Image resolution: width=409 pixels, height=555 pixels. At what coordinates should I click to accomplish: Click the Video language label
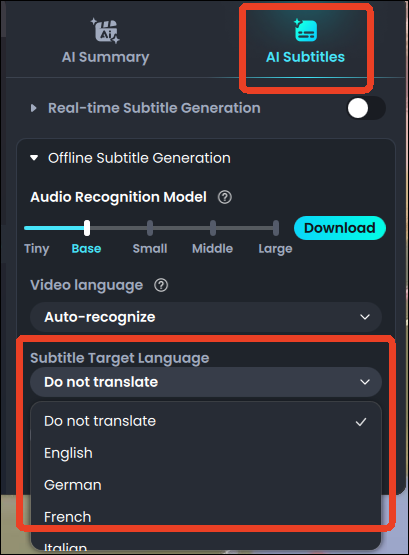click(x=87, y=285)
